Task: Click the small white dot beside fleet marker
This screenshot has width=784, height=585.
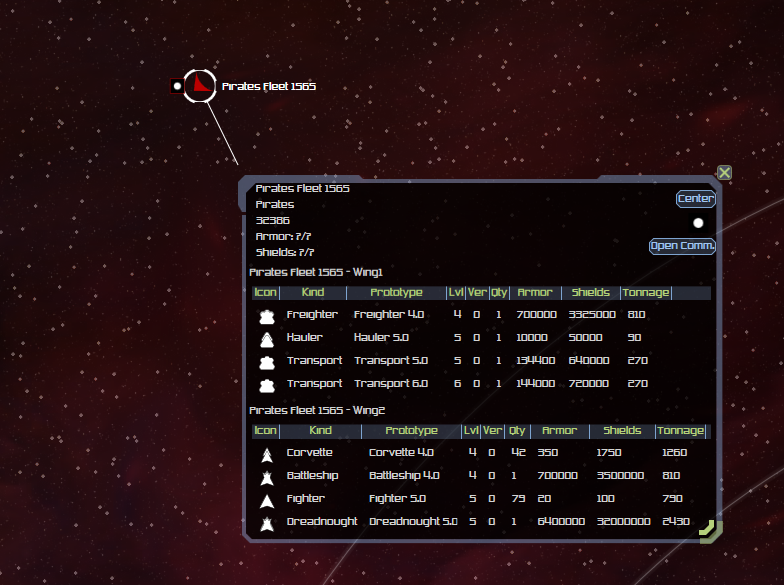Action: point(177,86)
